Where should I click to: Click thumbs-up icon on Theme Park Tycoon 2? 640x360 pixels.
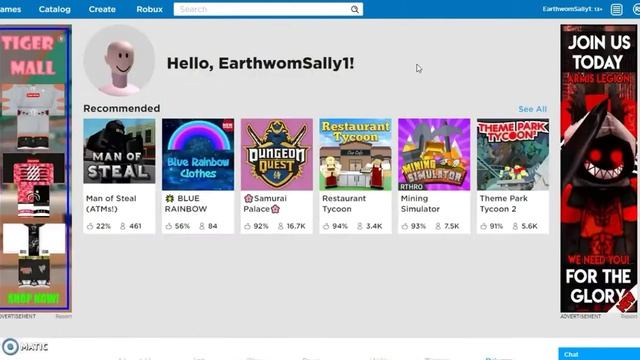click(484, 226)
